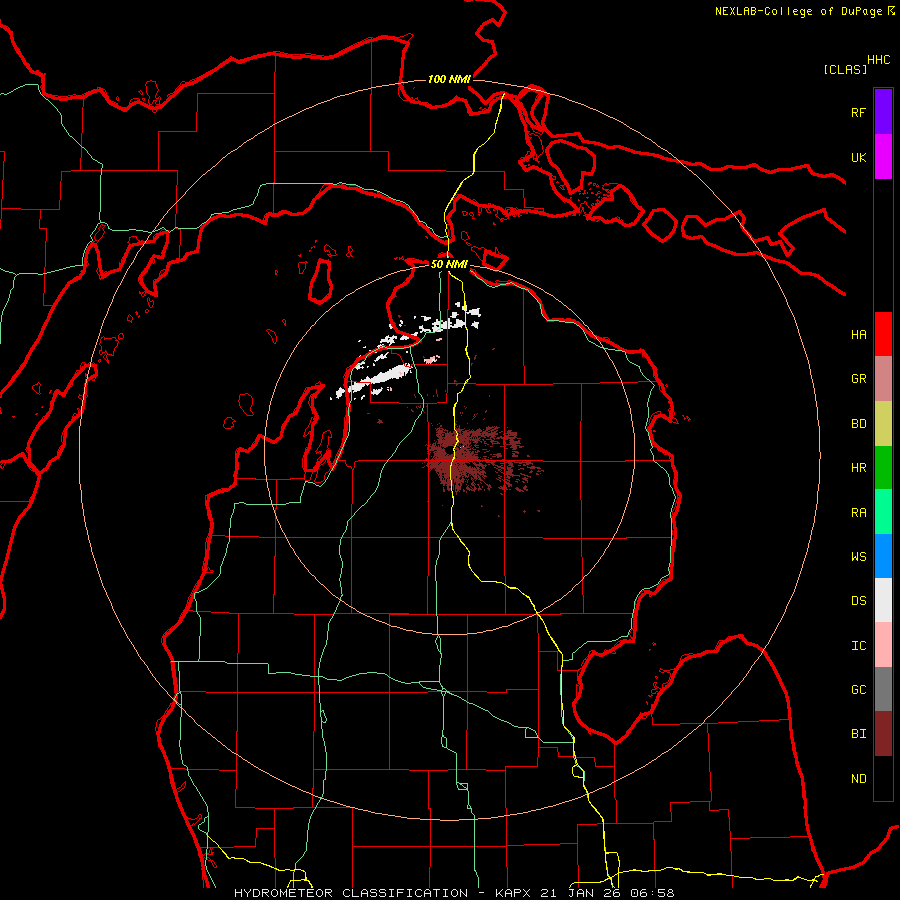Click the 100 NMI range ring label
This screenshot has height=900, width=900.
449,79
